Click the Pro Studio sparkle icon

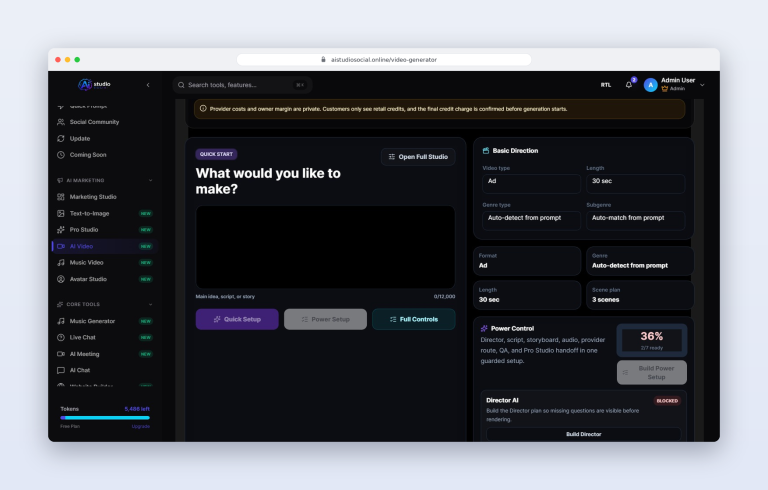61,230
